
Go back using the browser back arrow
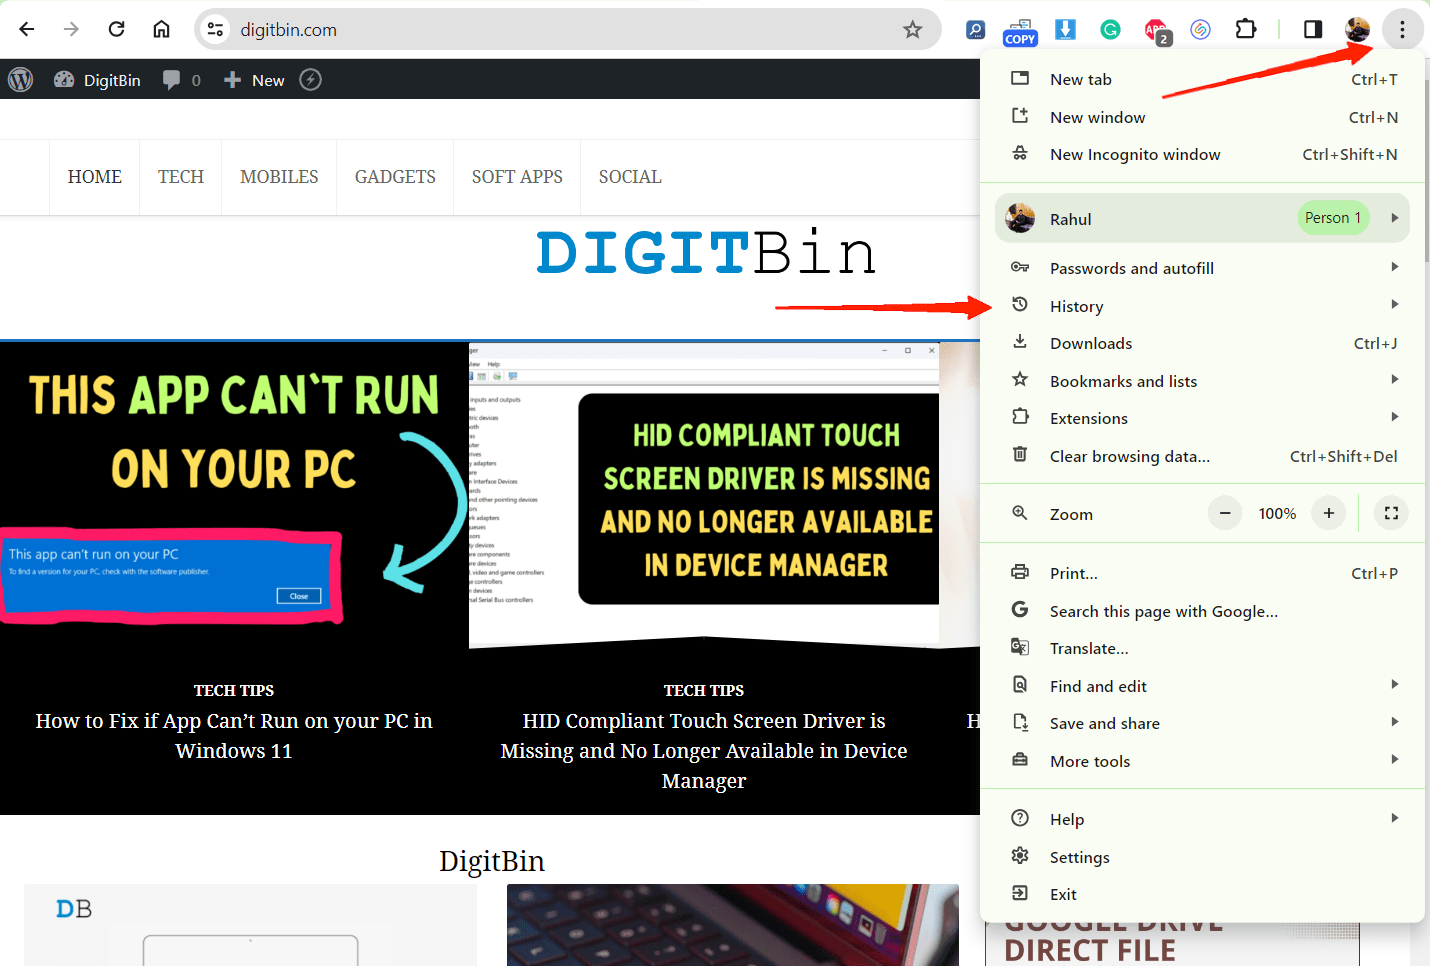pos(27,29)
